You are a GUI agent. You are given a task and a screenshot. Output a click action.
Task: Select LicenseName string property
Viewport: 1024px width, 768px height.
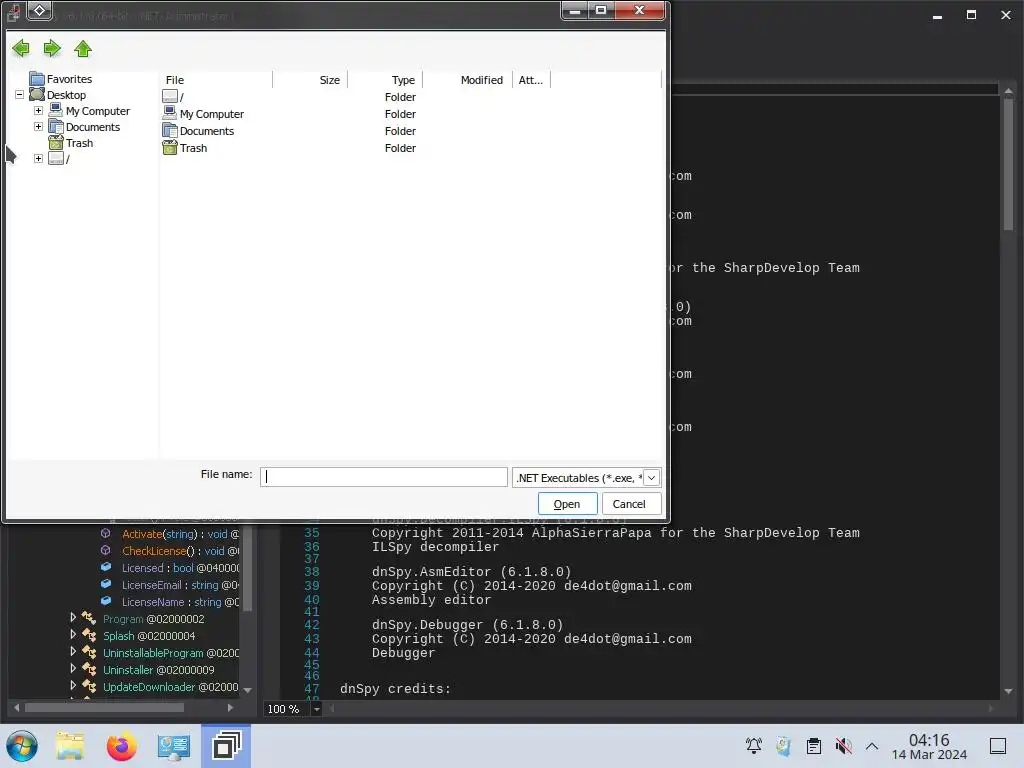tap(180, 602)
